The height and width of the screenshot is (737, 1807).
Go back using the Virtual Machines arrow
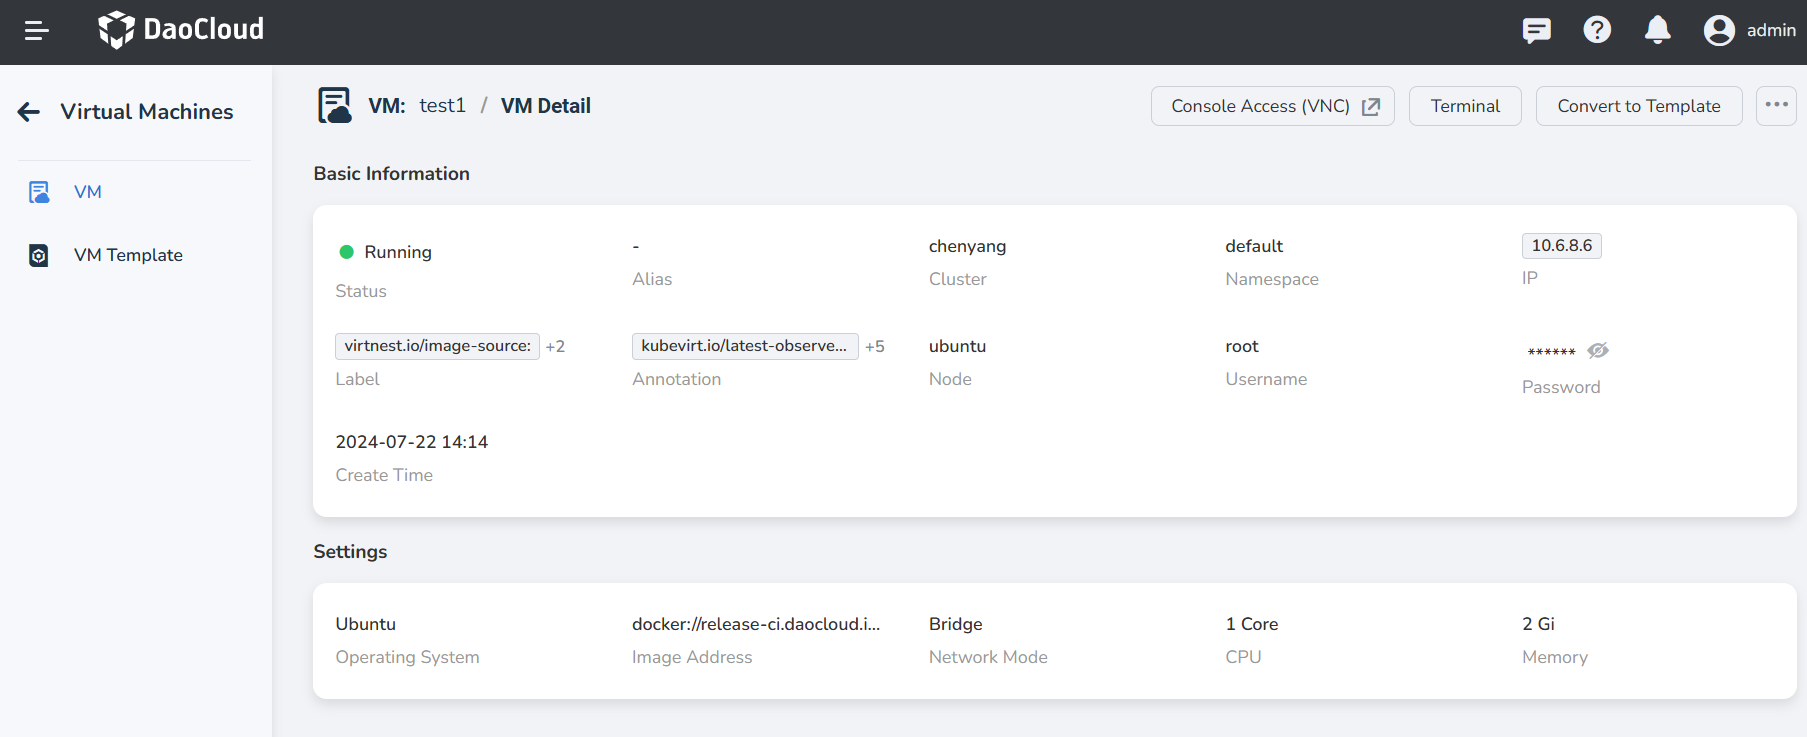coord(29,112)
